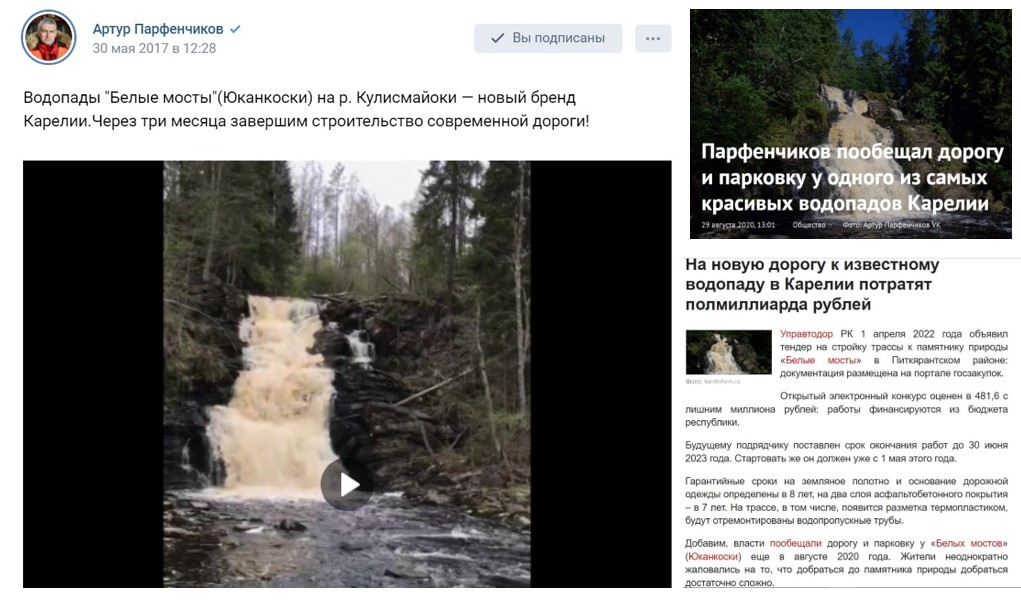The width and height of the screenshot is (1021, 601).
Task: Open the Белых мостов link in last paragraph
Action: (x=968, y=543)
